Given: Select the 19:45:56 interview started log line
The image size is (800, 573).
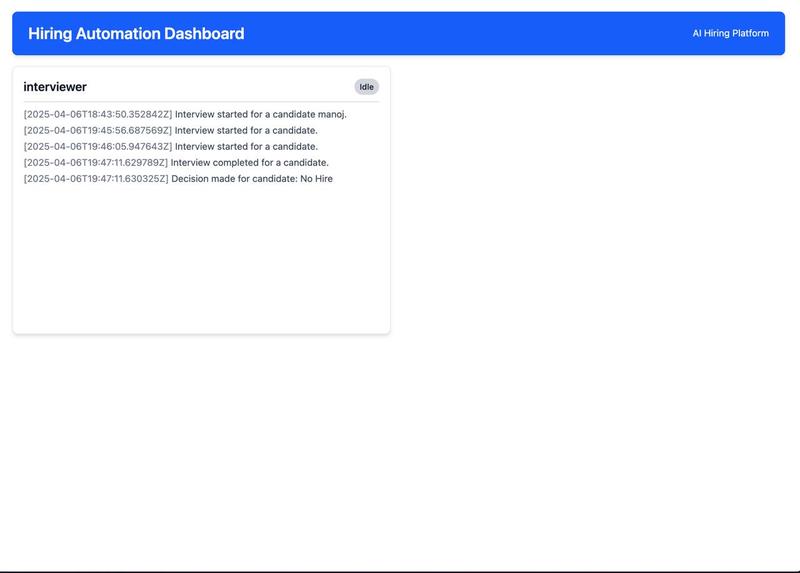Looking at the screenshot, I should (x=170, y=131).
